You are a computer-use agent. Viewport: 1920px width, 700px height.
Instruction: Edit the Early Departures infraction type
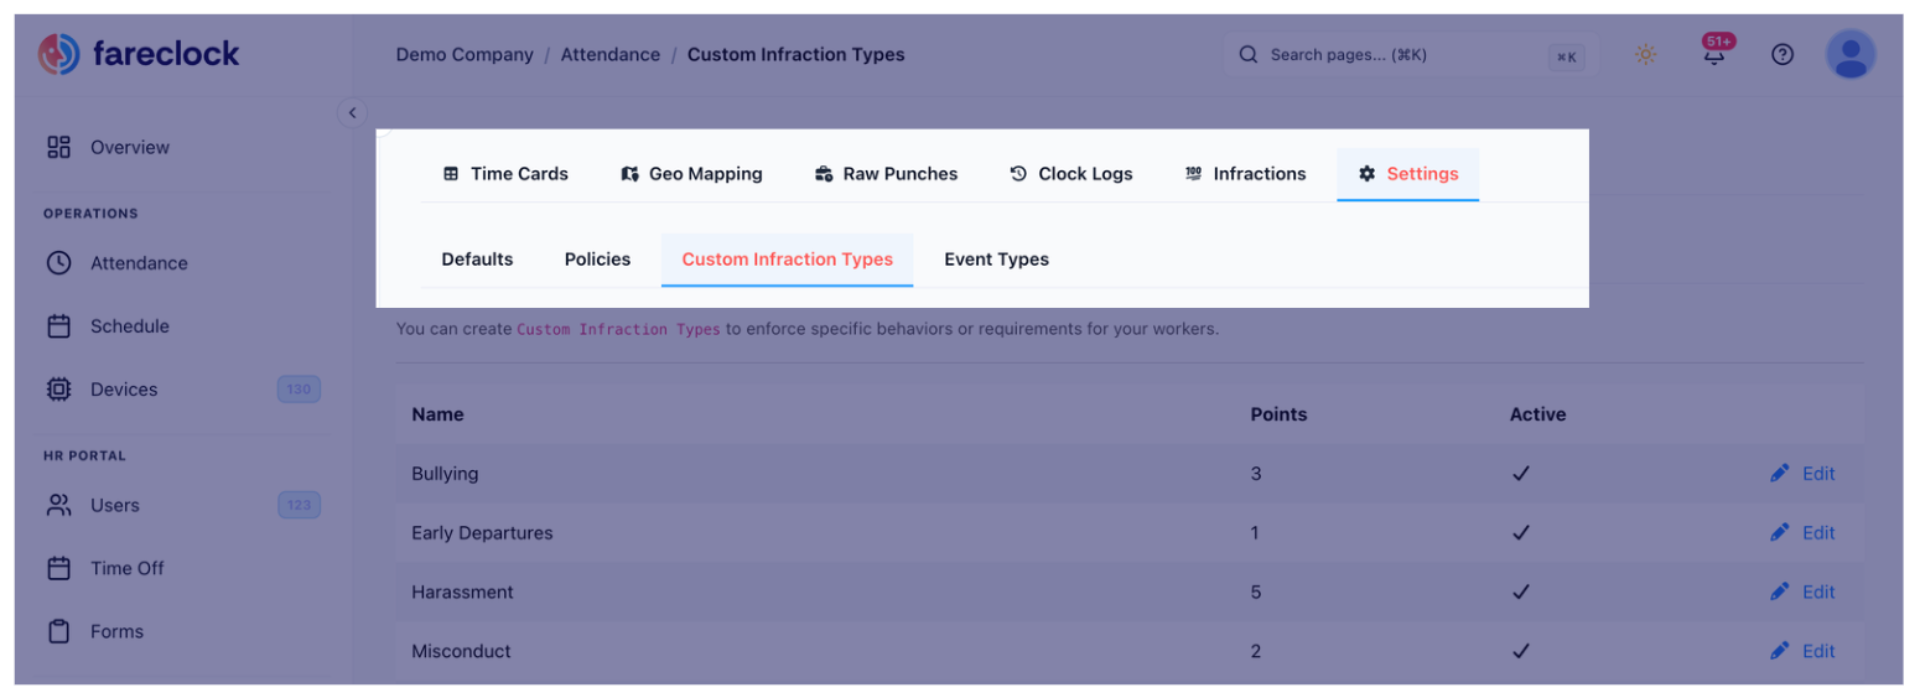(1803, 533)
